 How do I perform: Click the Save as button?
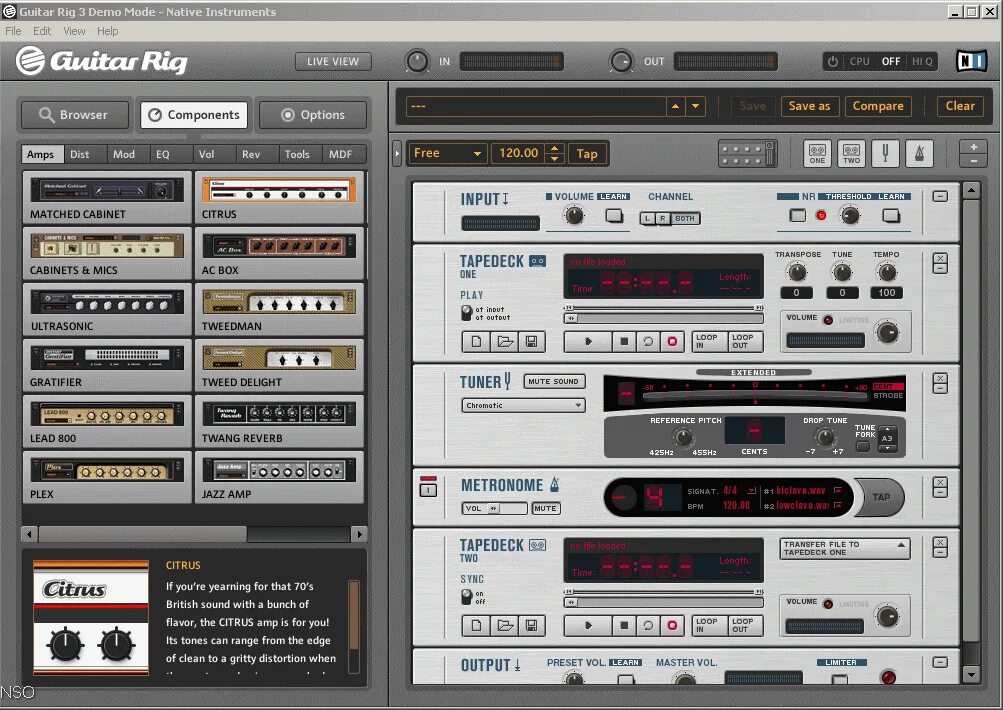point(809,106)
